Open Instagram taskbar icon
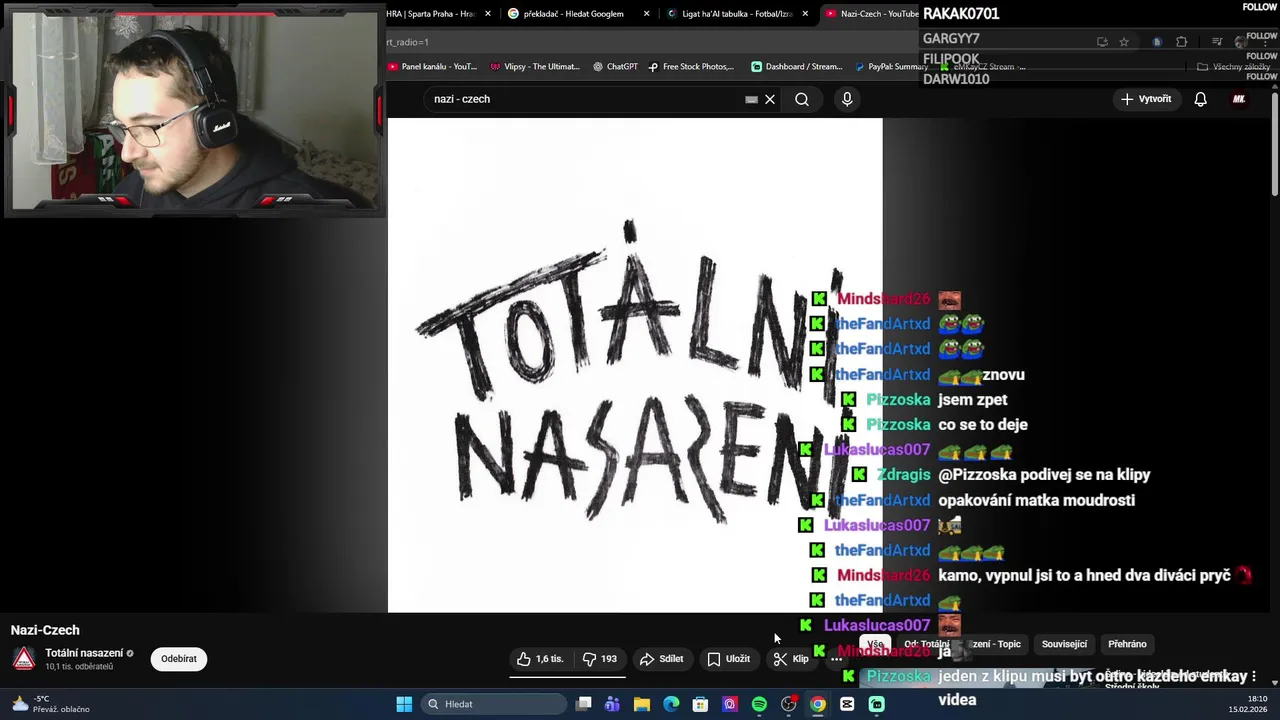The image size is (1280, 720). pyautogui.click(x=730, y=704)
